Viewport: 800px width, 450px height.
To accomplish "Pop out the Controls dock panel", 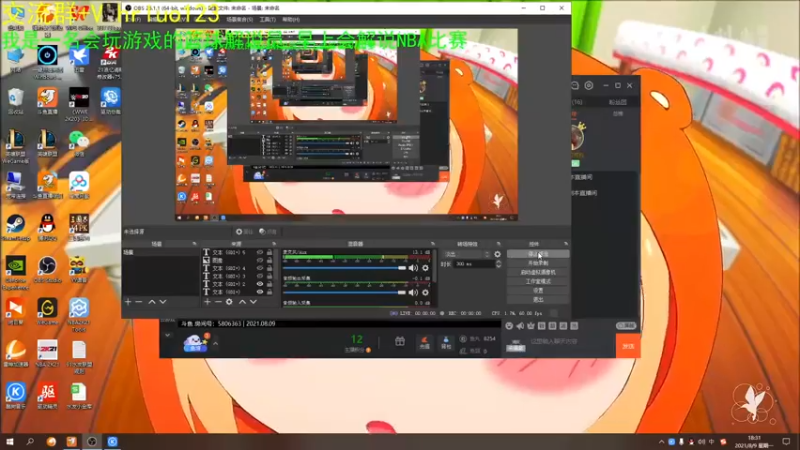I will click(566, 244).
